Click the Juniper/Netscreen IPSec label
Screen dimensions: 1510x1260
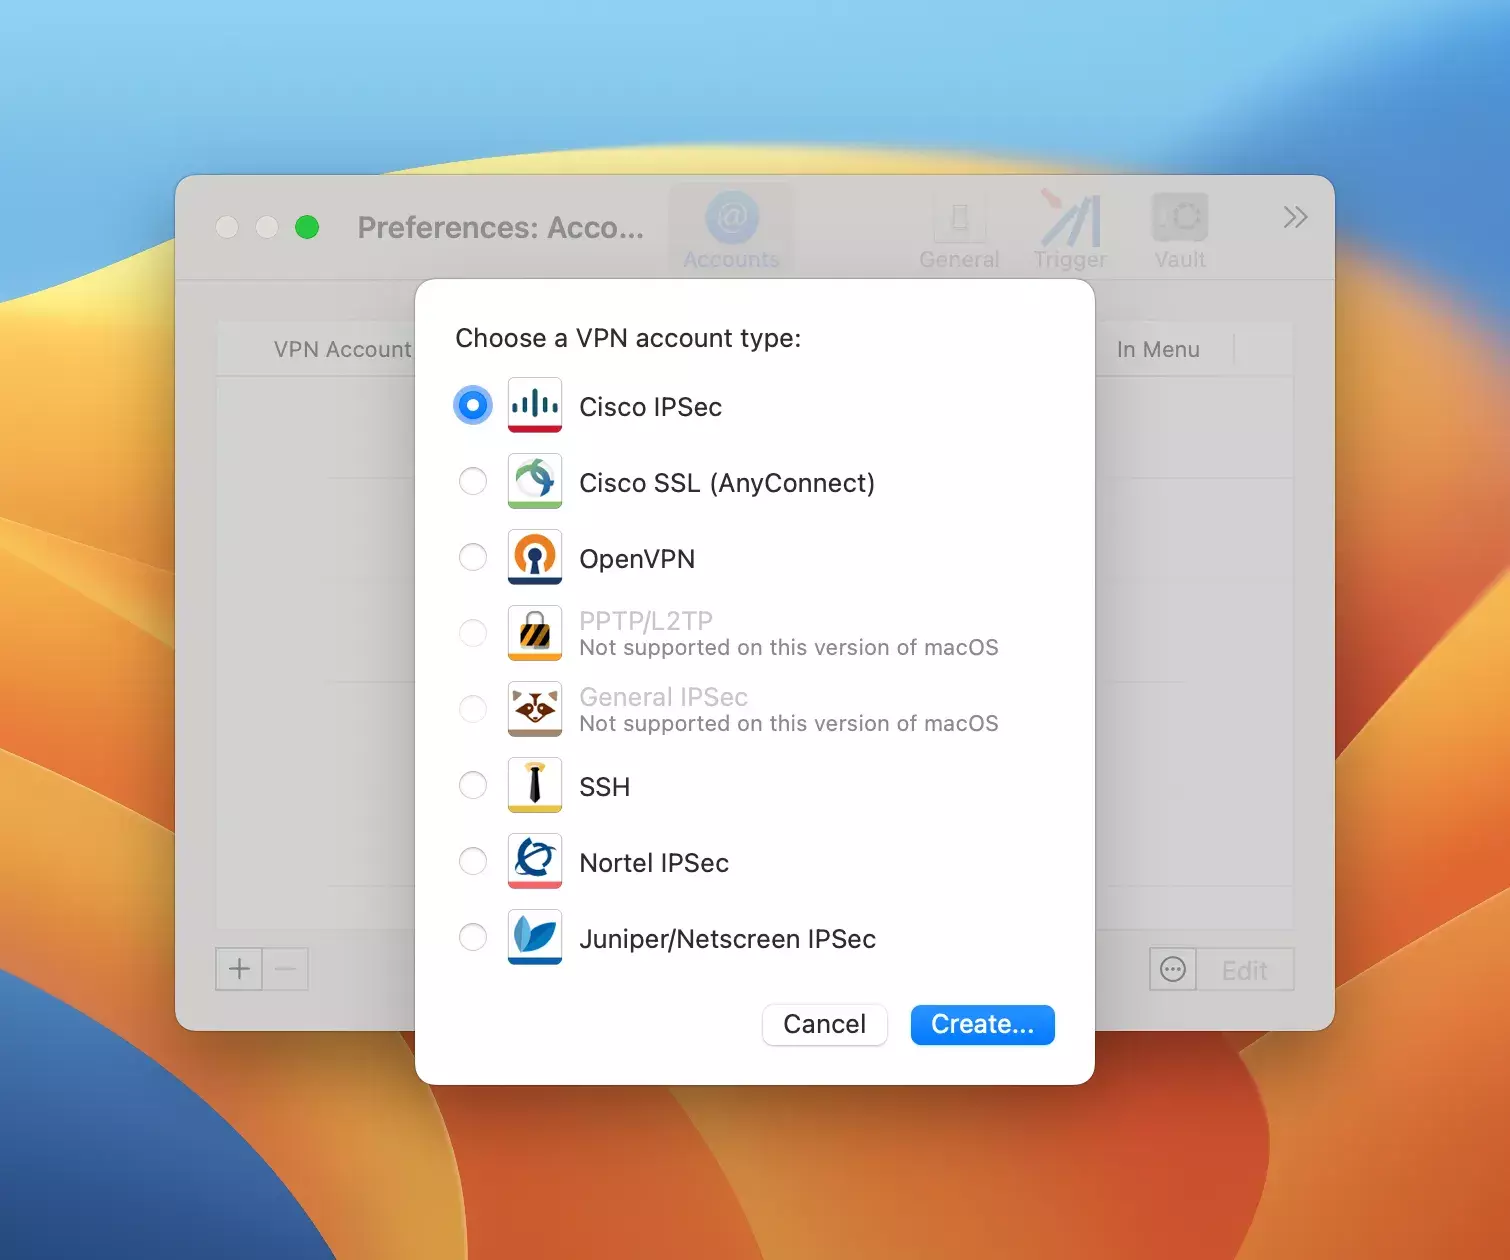(728, 939)
